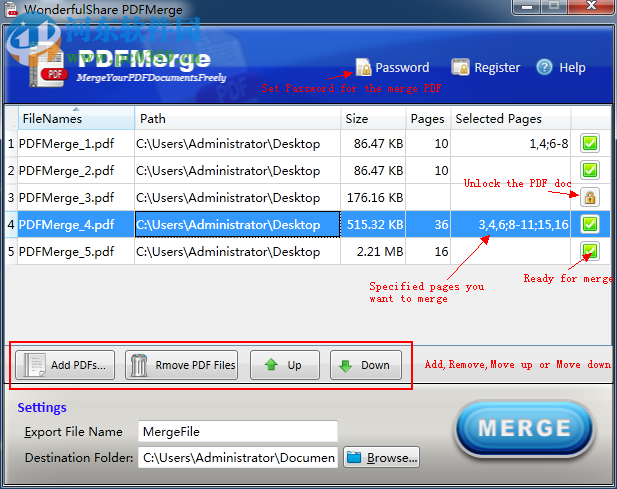Viewport: 617px width, 489px height.
Task: Click the Password lock icon
Action: [364, 67]
